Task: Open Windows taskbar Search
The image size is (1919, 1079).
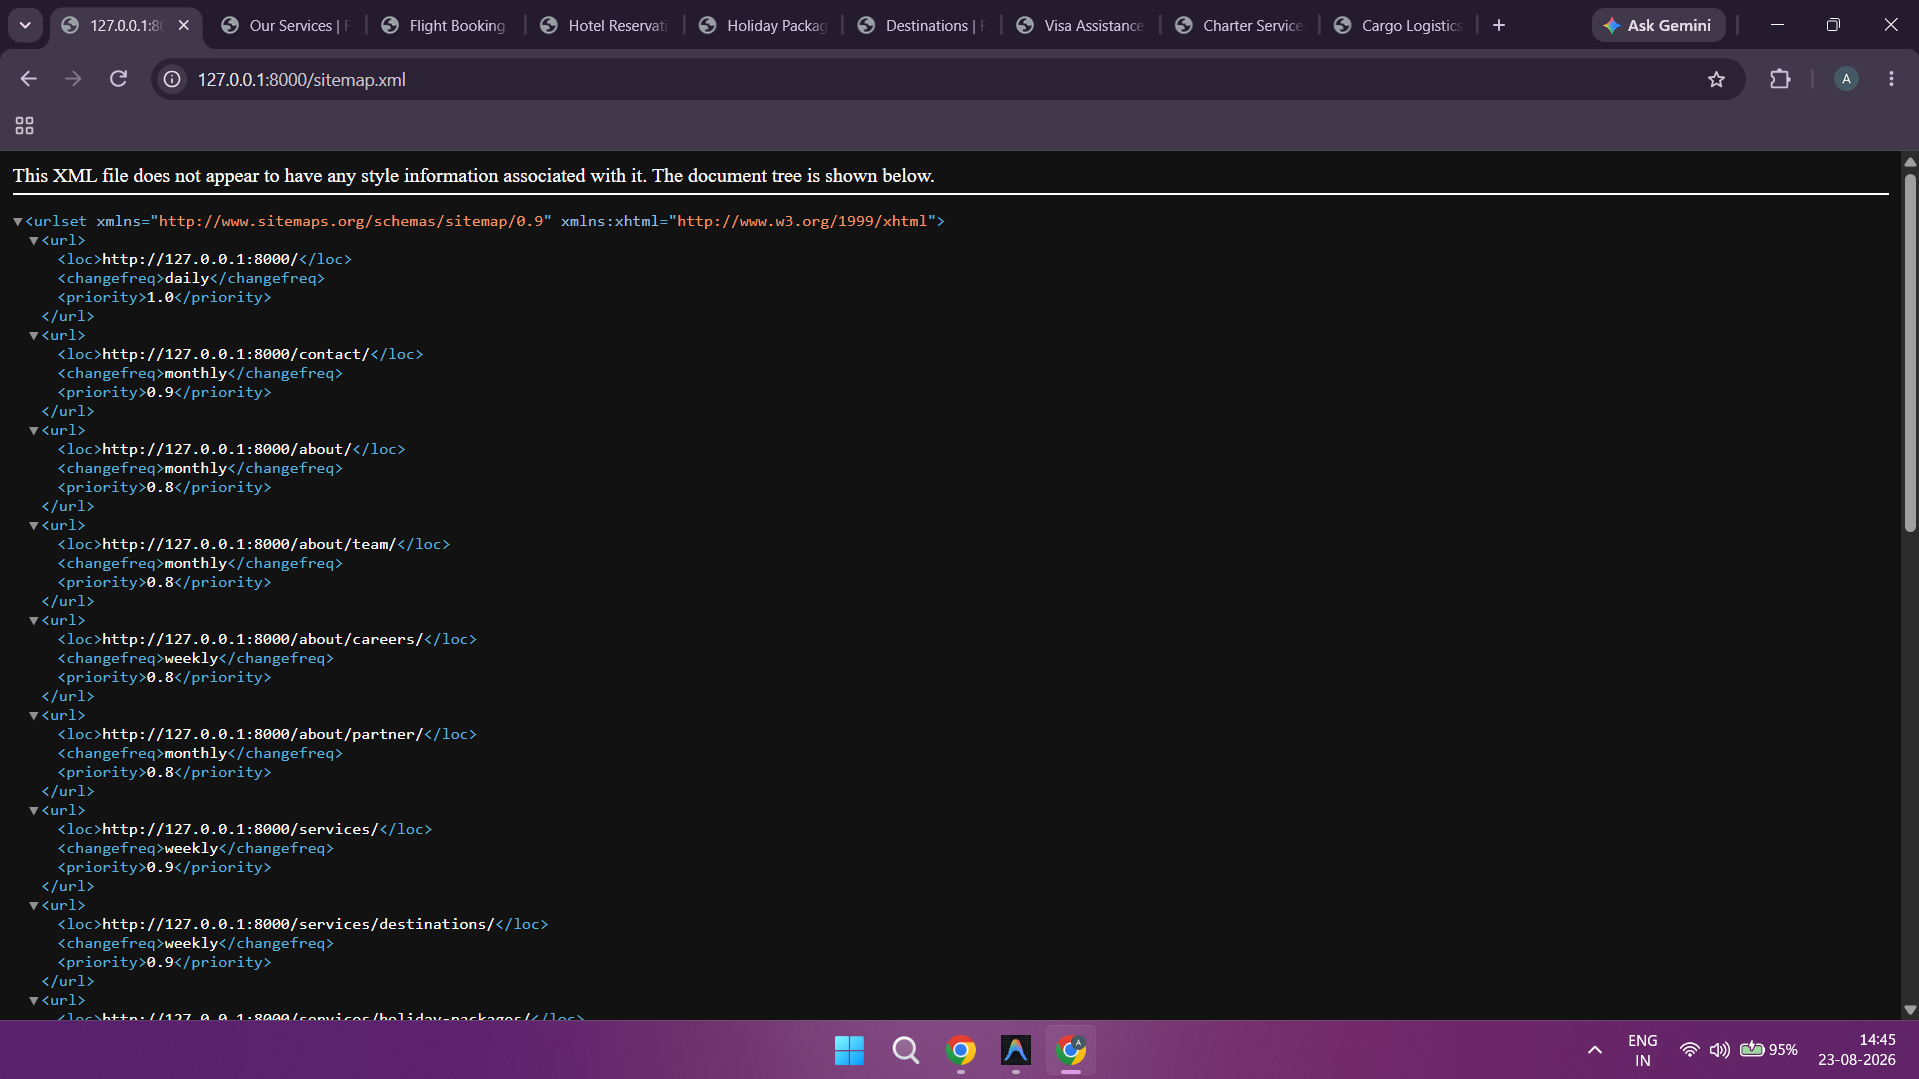Action: (x=906, y=1050)
